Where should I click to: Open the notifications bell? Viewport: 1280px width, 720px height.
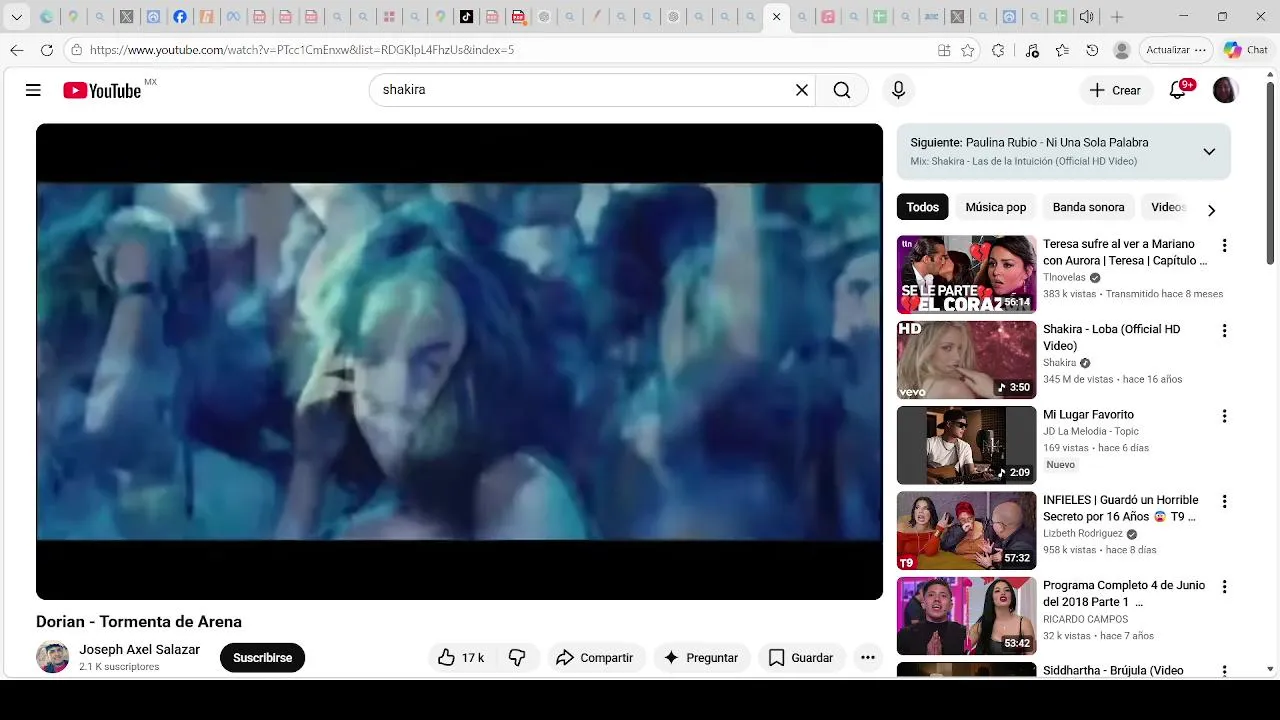pos(1178,90)
